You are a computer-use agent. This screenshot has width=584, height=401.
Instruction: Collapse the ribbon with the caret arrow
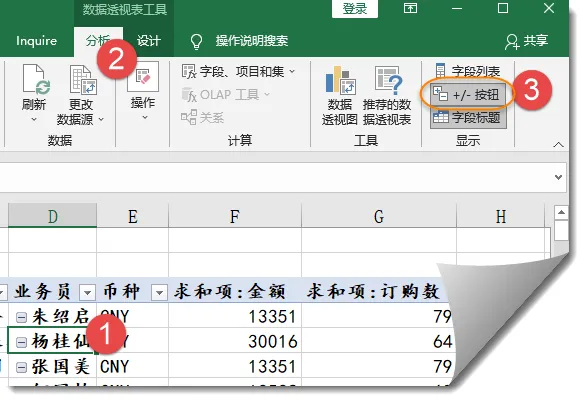(x=558, y=144)
